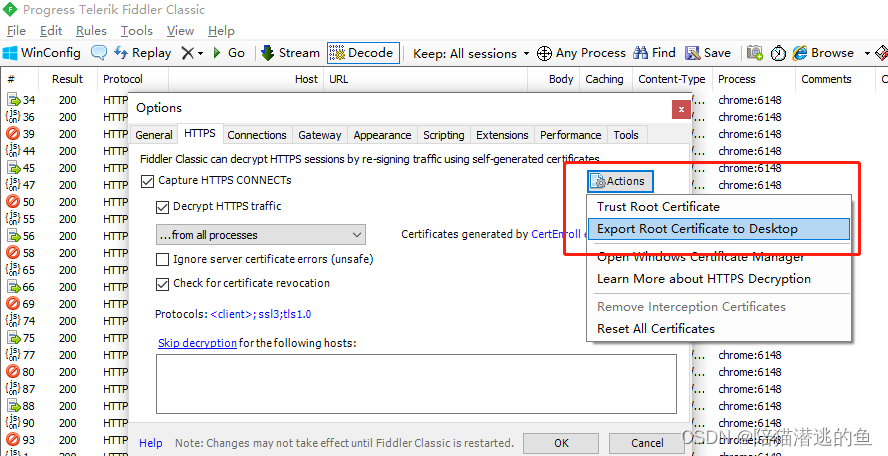This screenshot has height=456, width=888.
Task: Switch to the Scripting tab
Action: tap(443, 135)
